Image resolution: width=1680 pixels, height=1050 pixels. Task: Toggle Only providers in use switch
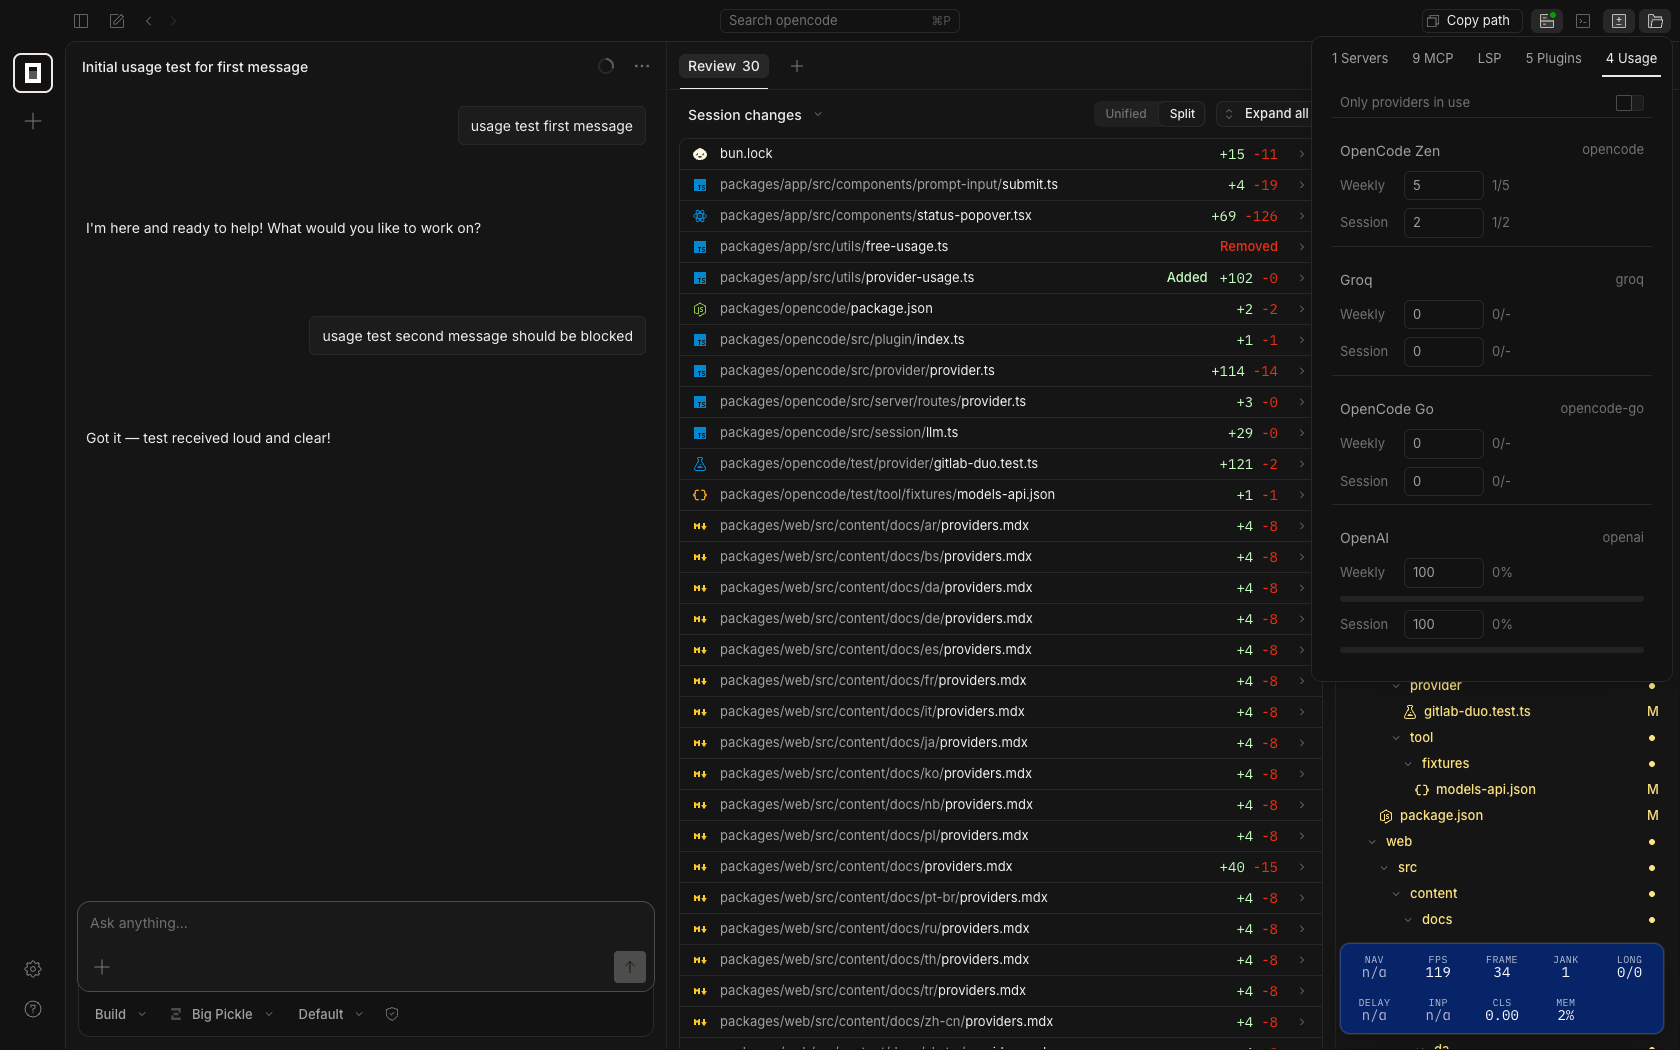(1629, 102)
